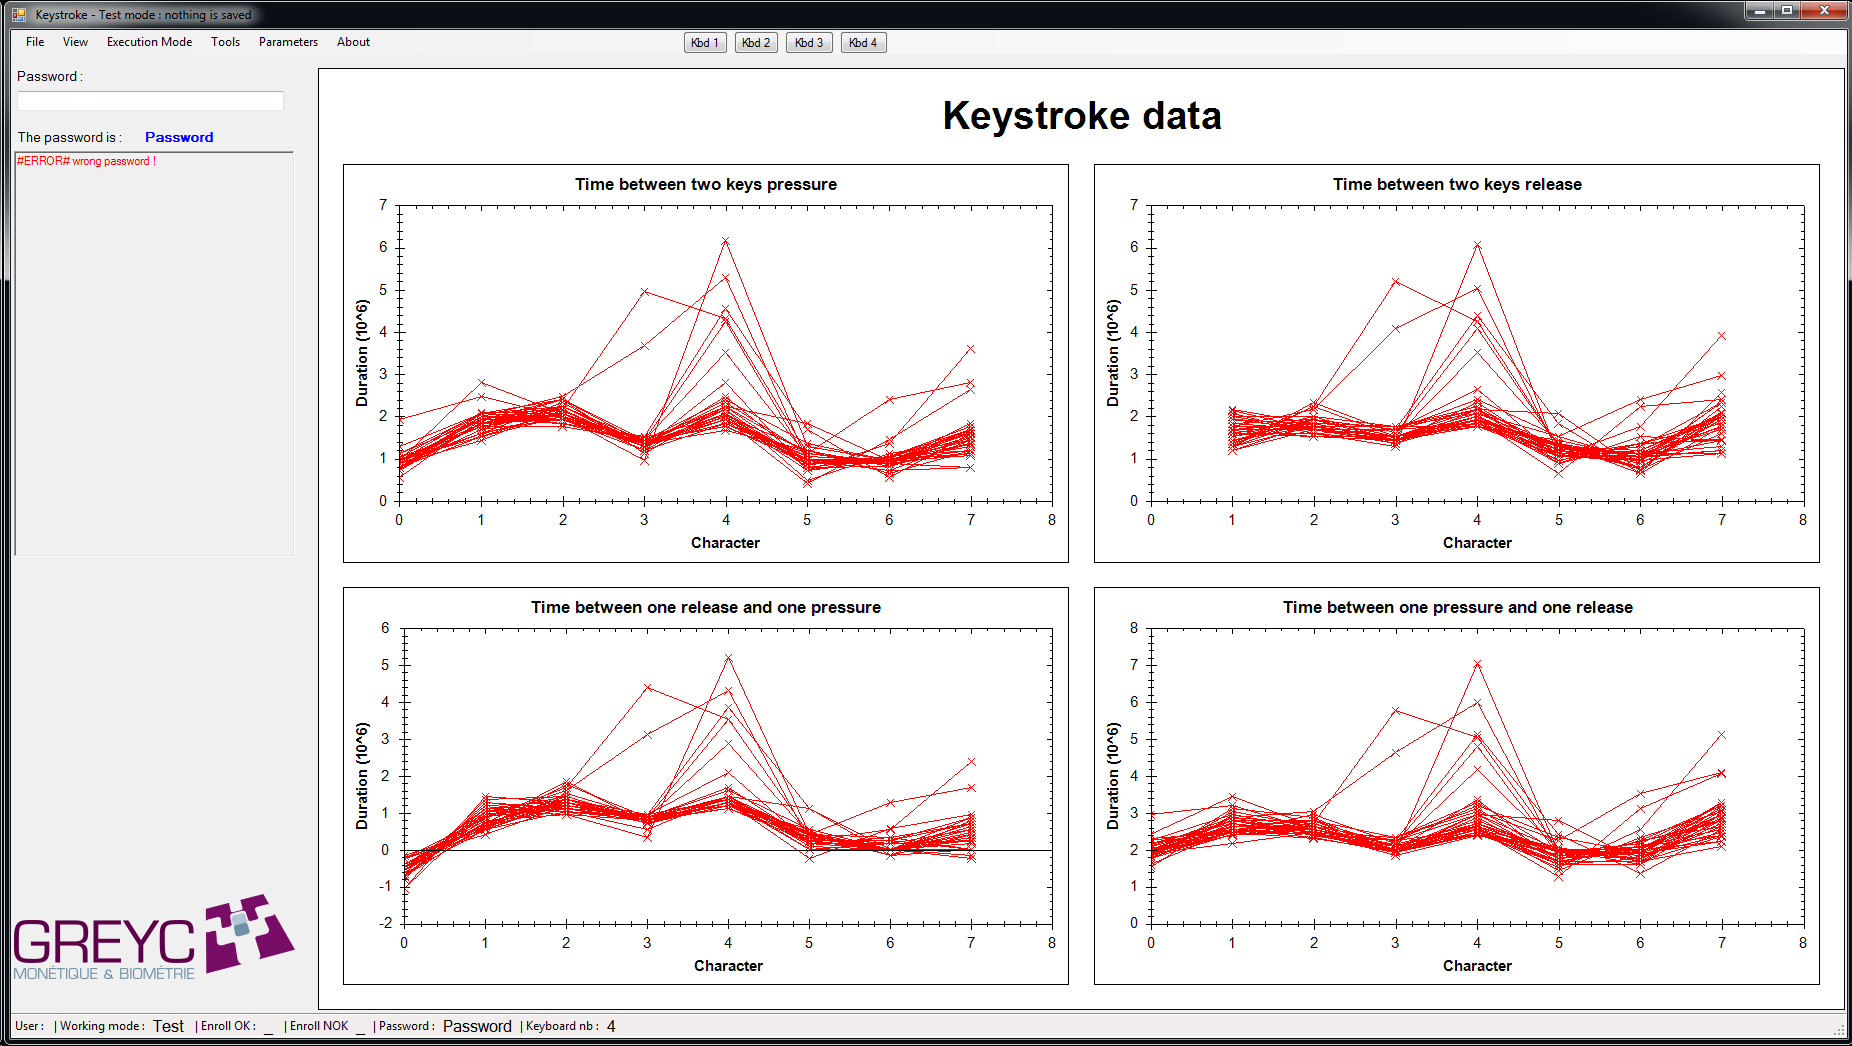The width and height of the screenshot is (1852, 1046).
Task: Open the About menu
Action: point(352,42)
